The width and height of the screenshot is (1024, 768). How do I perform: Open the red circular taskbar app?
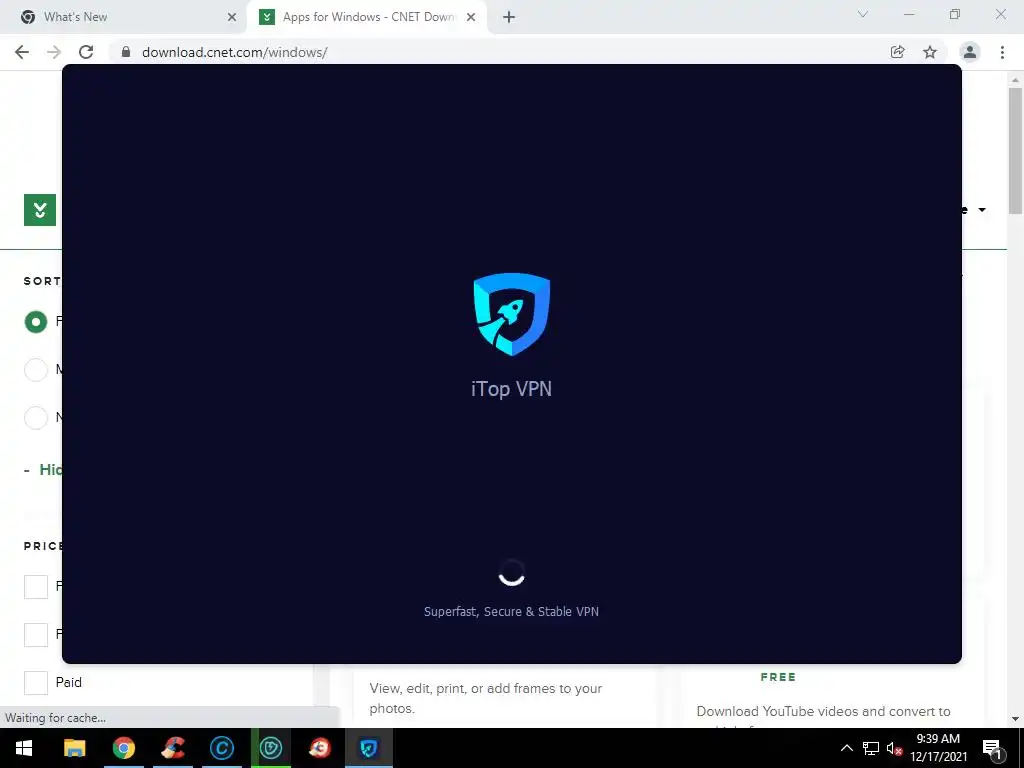click(x=319, y=748)
